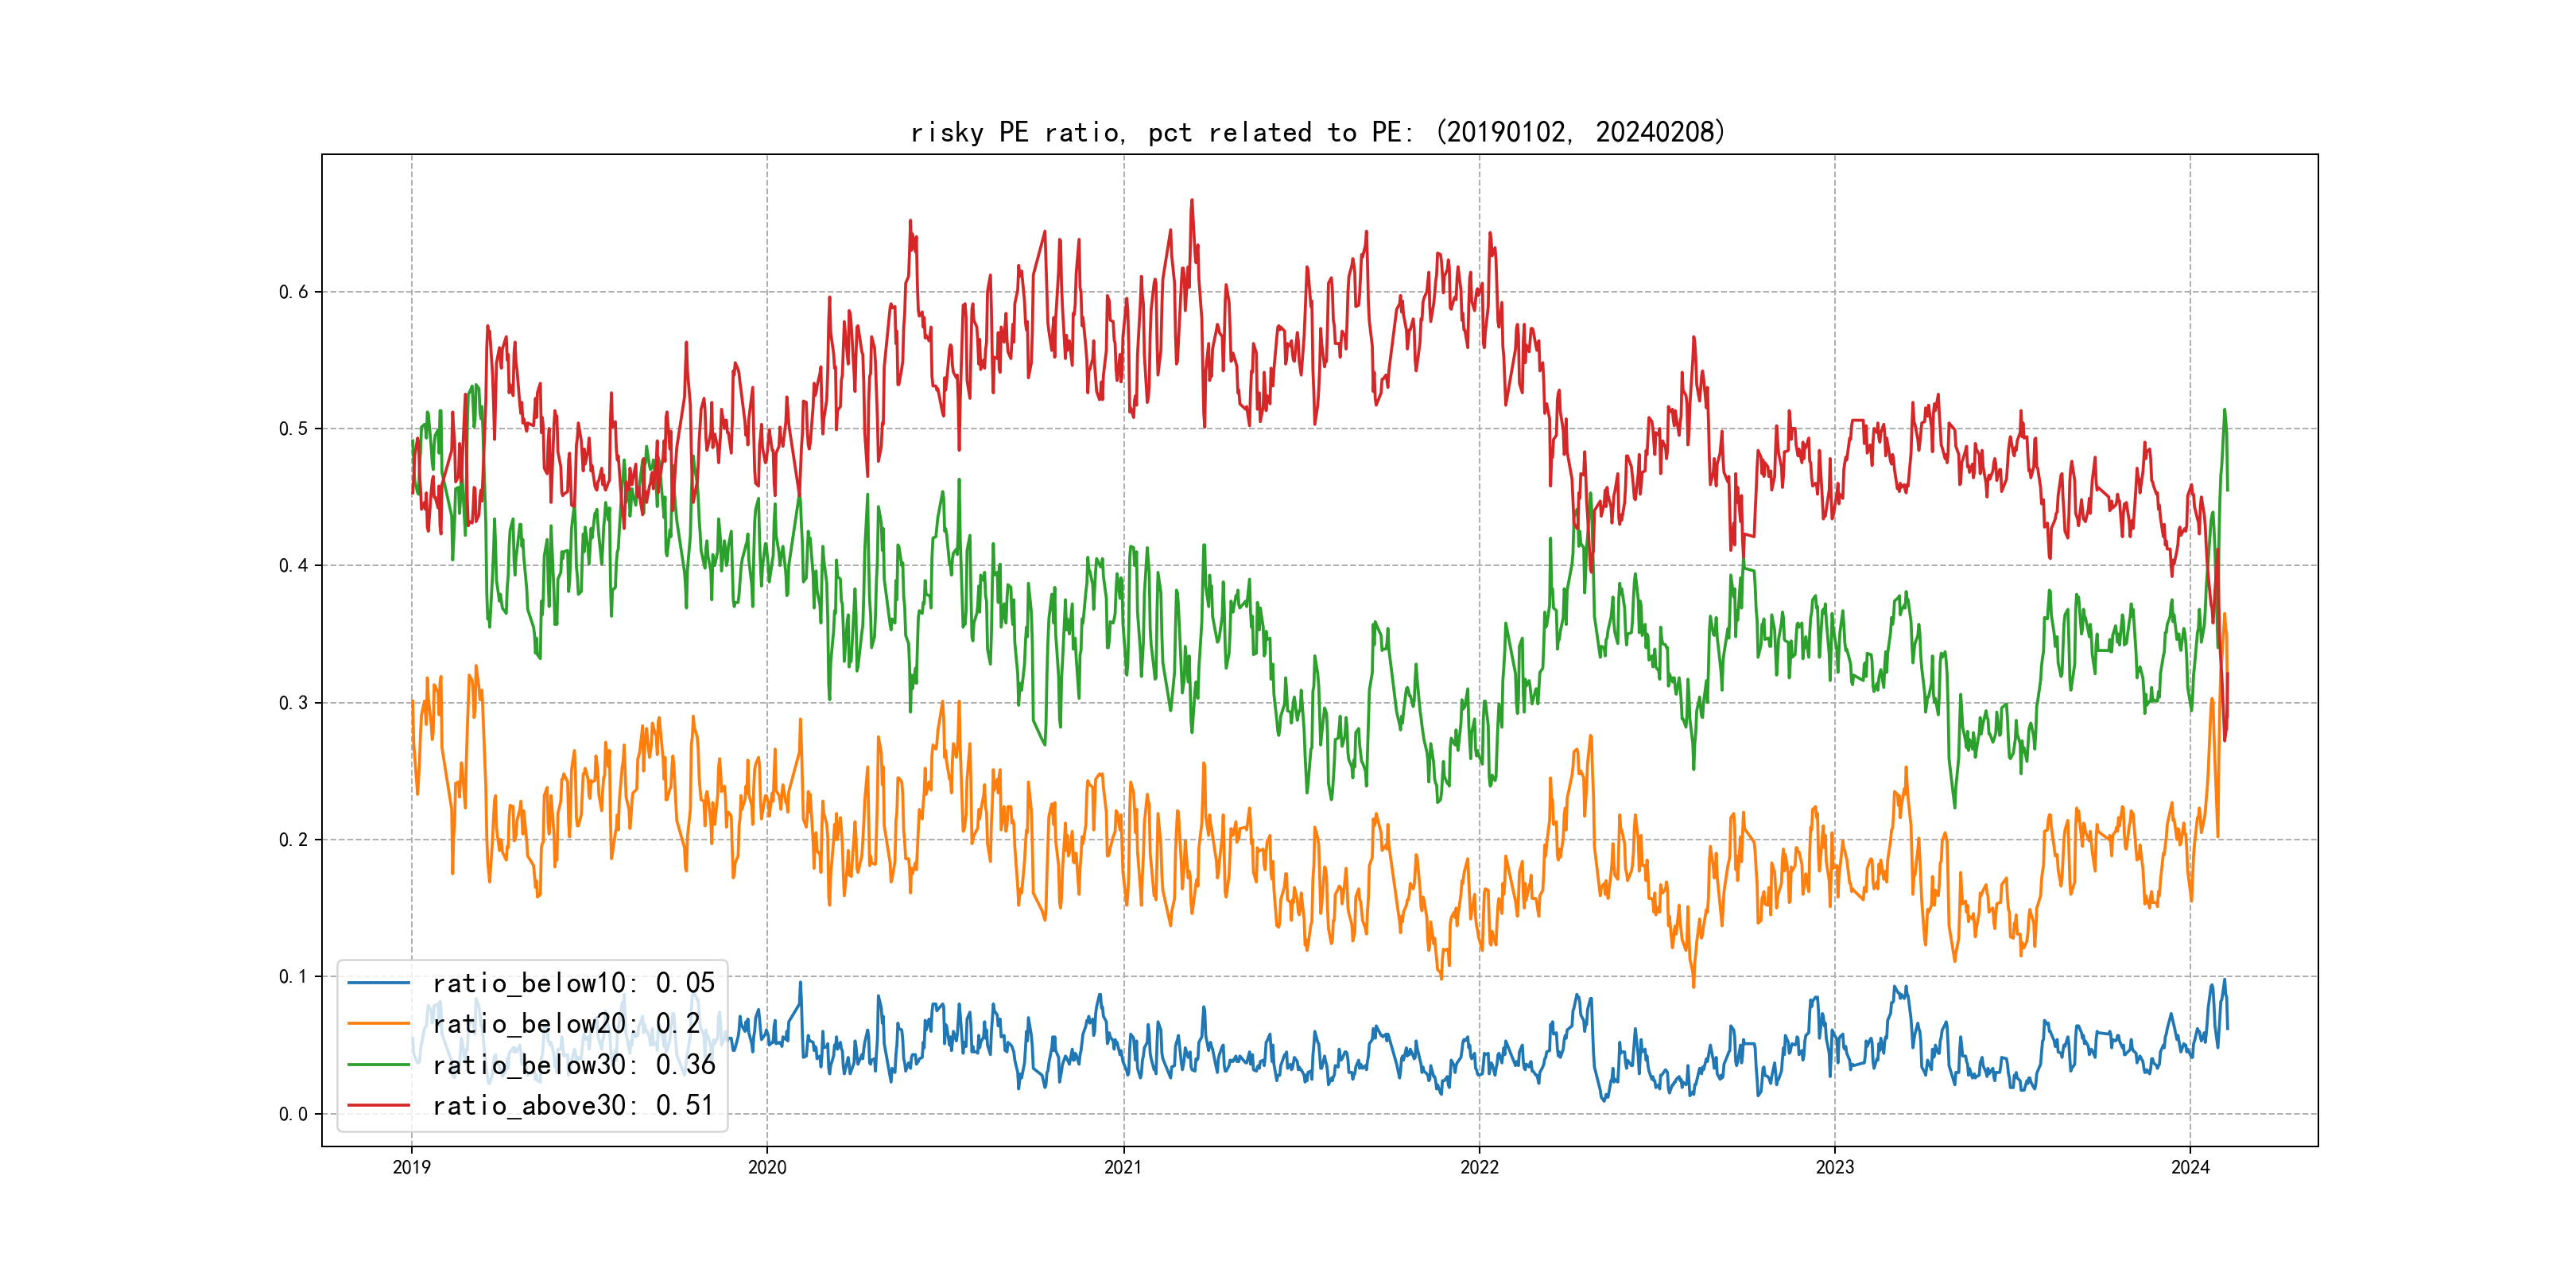2576x1288 pixels.
Task: Click the 2022 x-axis tick label
Action: point(1479,1167)
